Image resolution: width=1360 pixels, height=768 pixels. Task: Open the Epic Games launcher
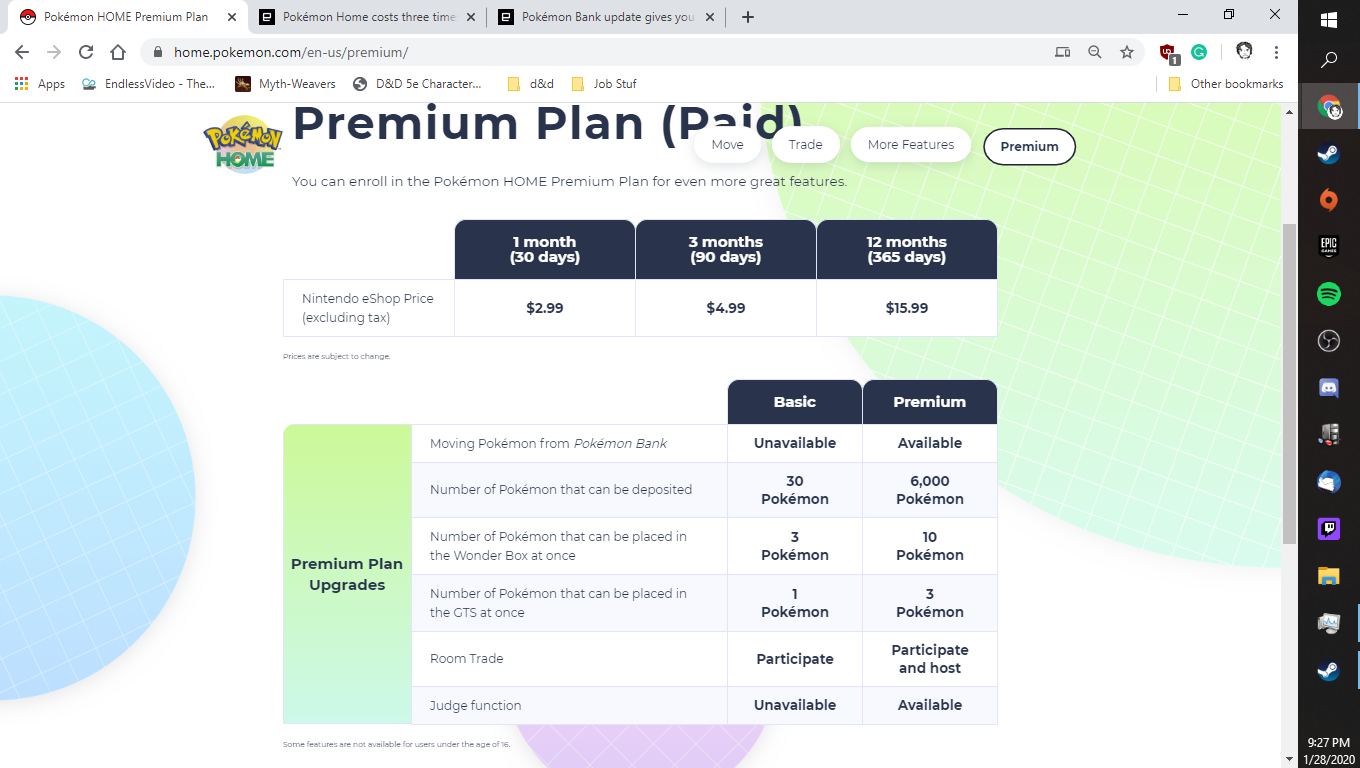pos(1328,246)
